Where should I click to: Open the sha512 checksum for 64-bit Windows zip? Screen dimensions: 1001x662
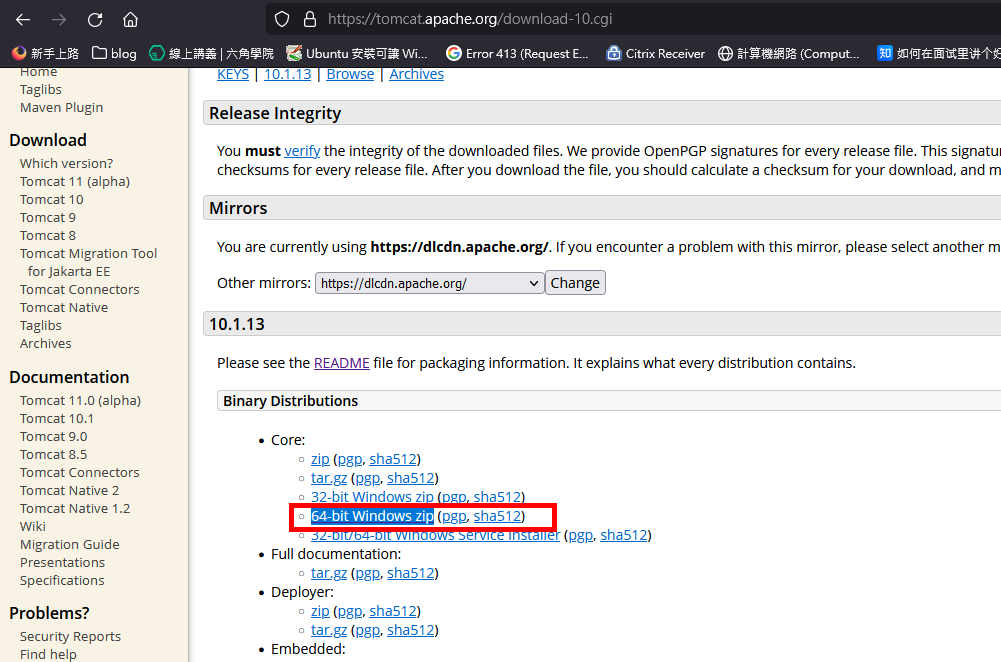tap(497, 516)
